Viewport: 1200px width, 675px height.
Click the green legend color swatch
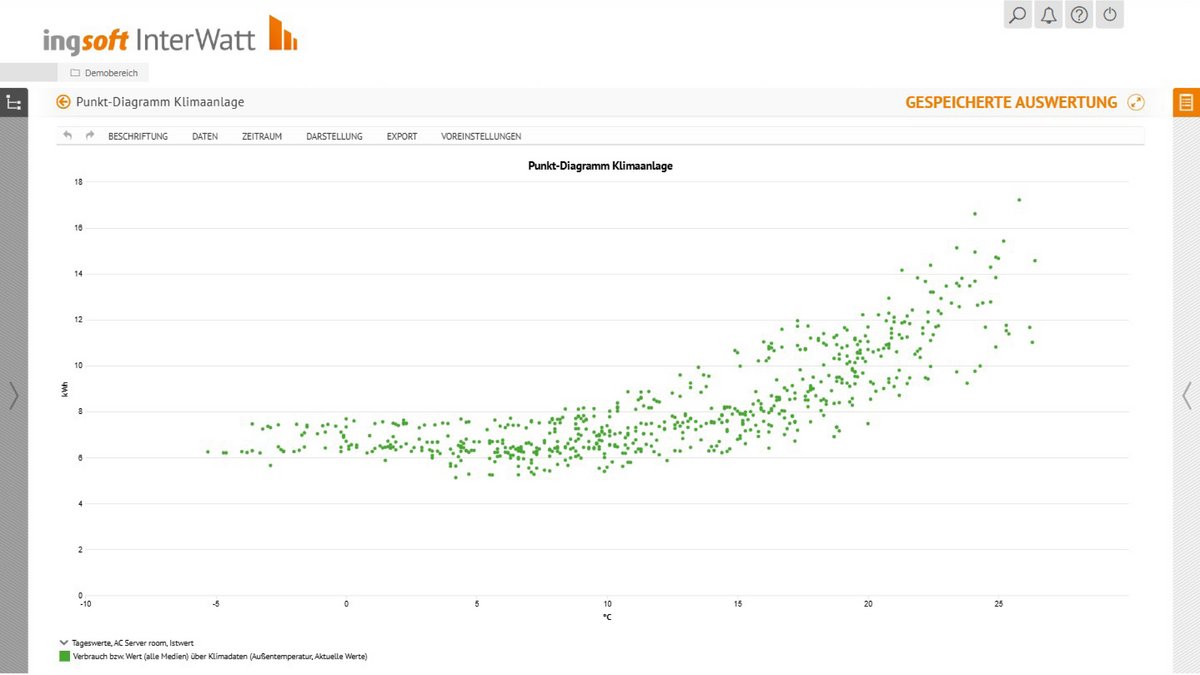click(x=64, y=657)
